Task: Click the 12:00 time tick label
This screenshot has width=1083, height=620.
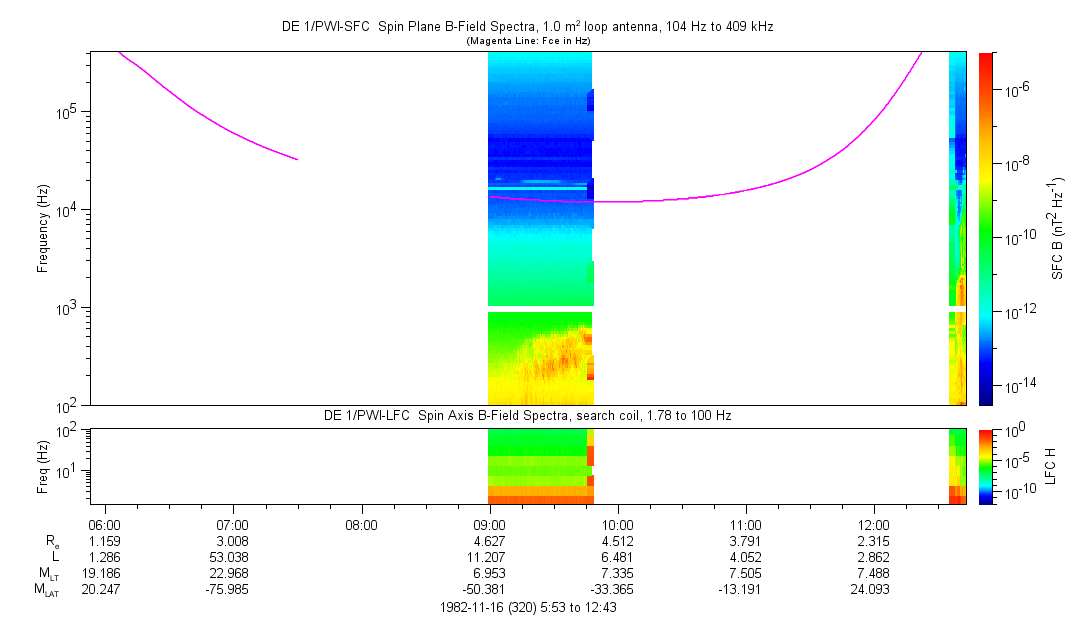Action: [874, 525]
